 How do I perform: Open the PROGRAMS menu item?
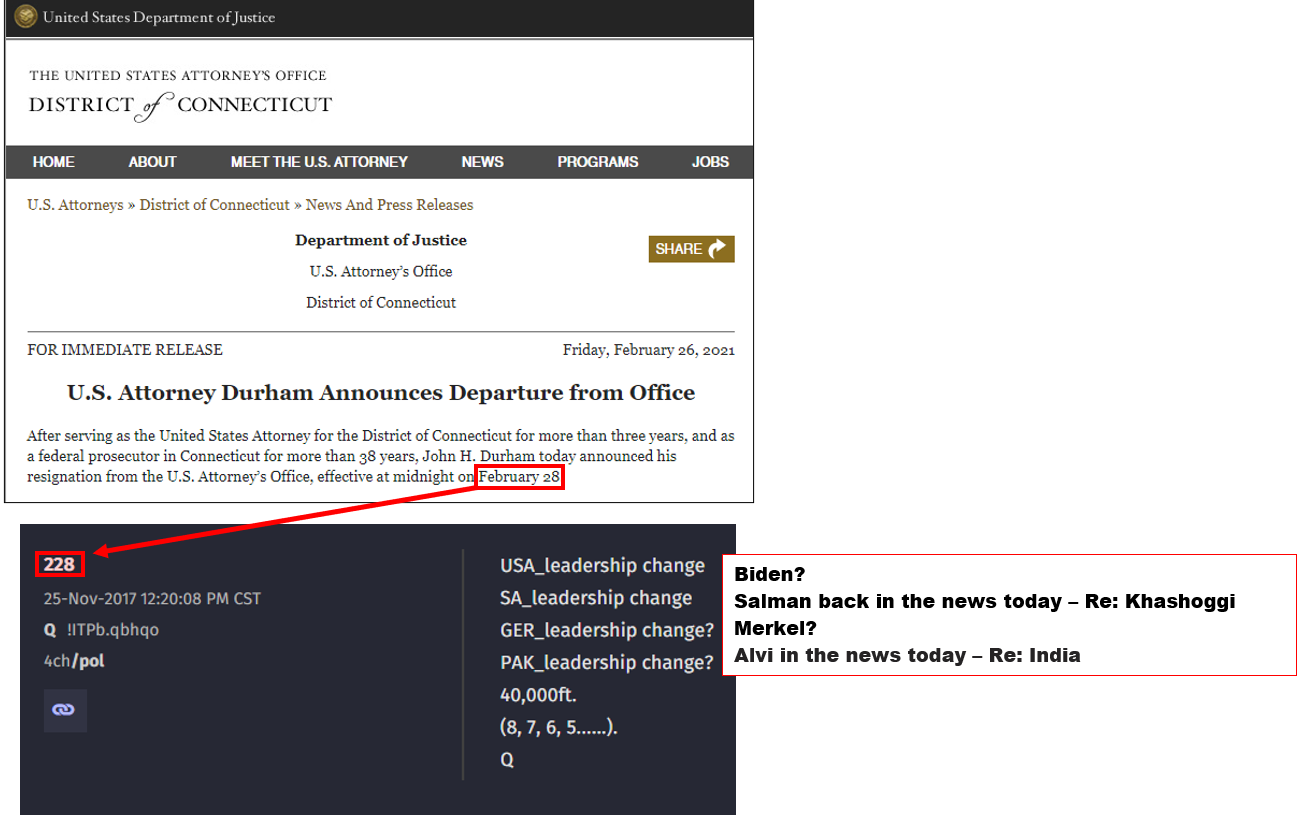pos(598,162)
